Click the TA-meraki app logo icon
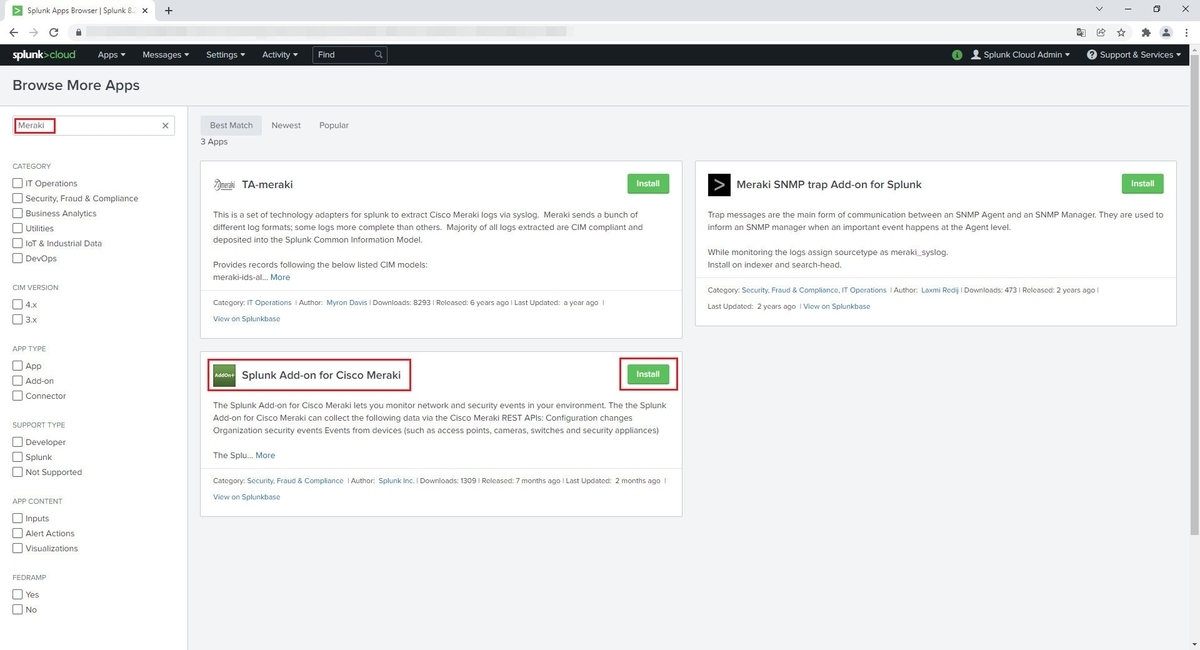 click(x=224, y=184)
